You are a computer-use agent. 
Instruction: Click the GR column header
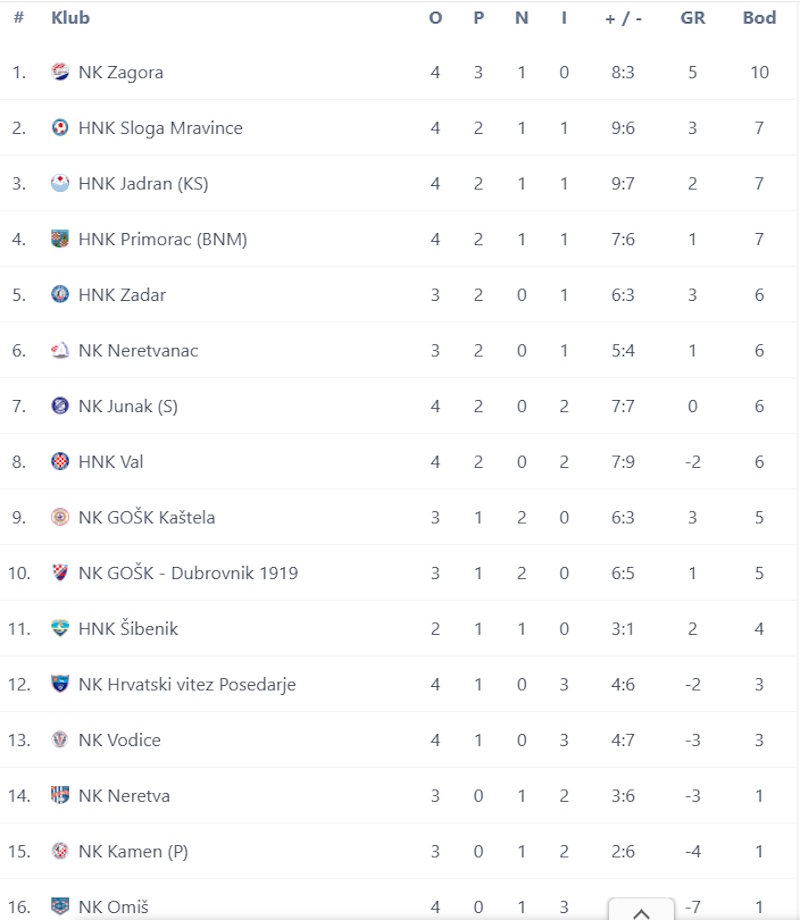point(693,18)
